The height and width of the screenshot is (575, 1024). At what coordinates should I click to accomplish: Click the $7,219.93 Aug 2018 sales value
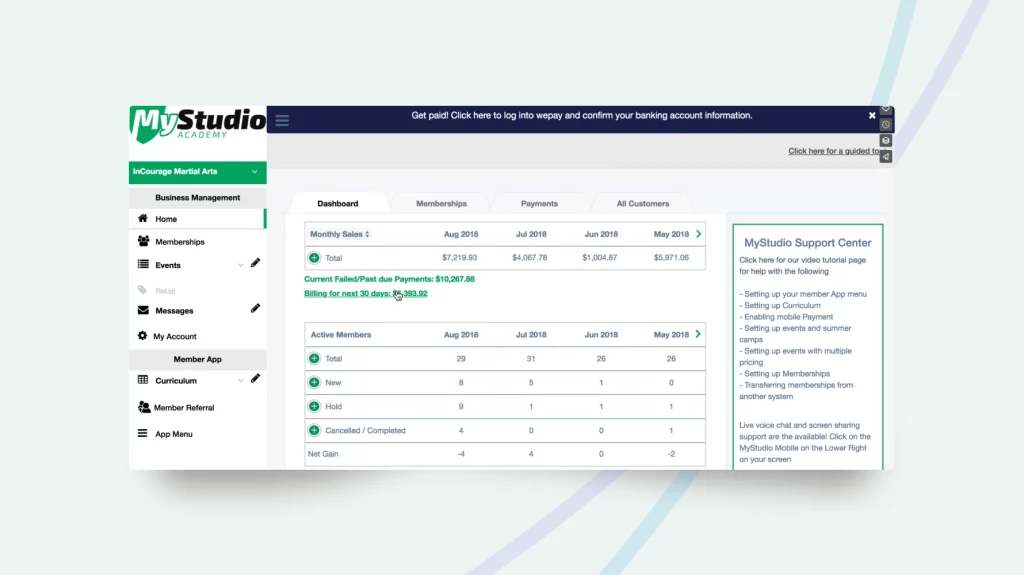click(459, 257)
